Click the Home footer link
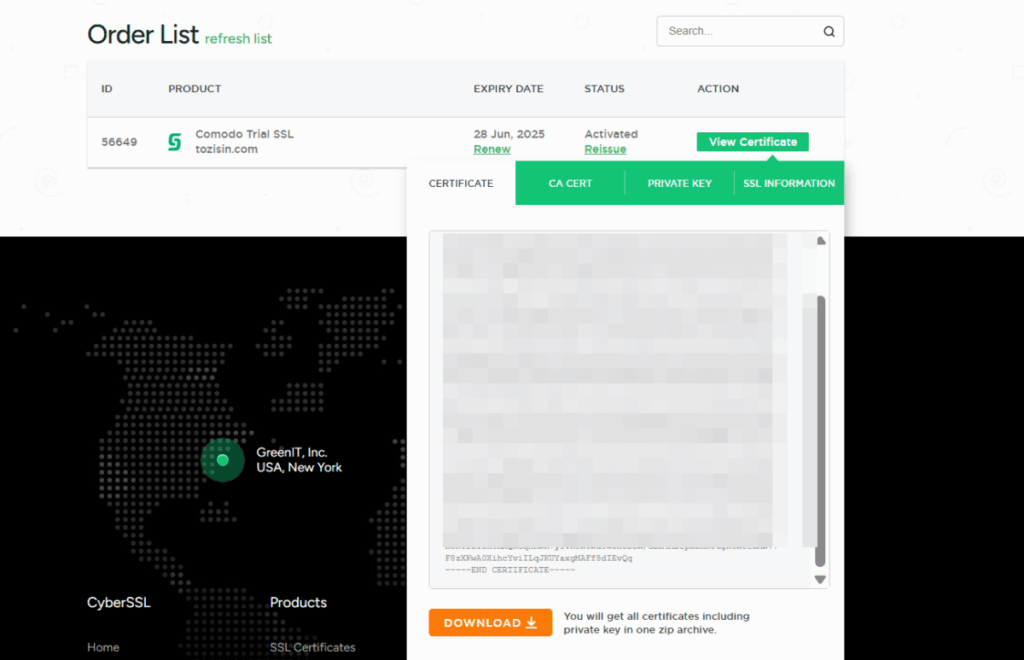Viewport: 1024px width, 660px height. coord(103,648)
